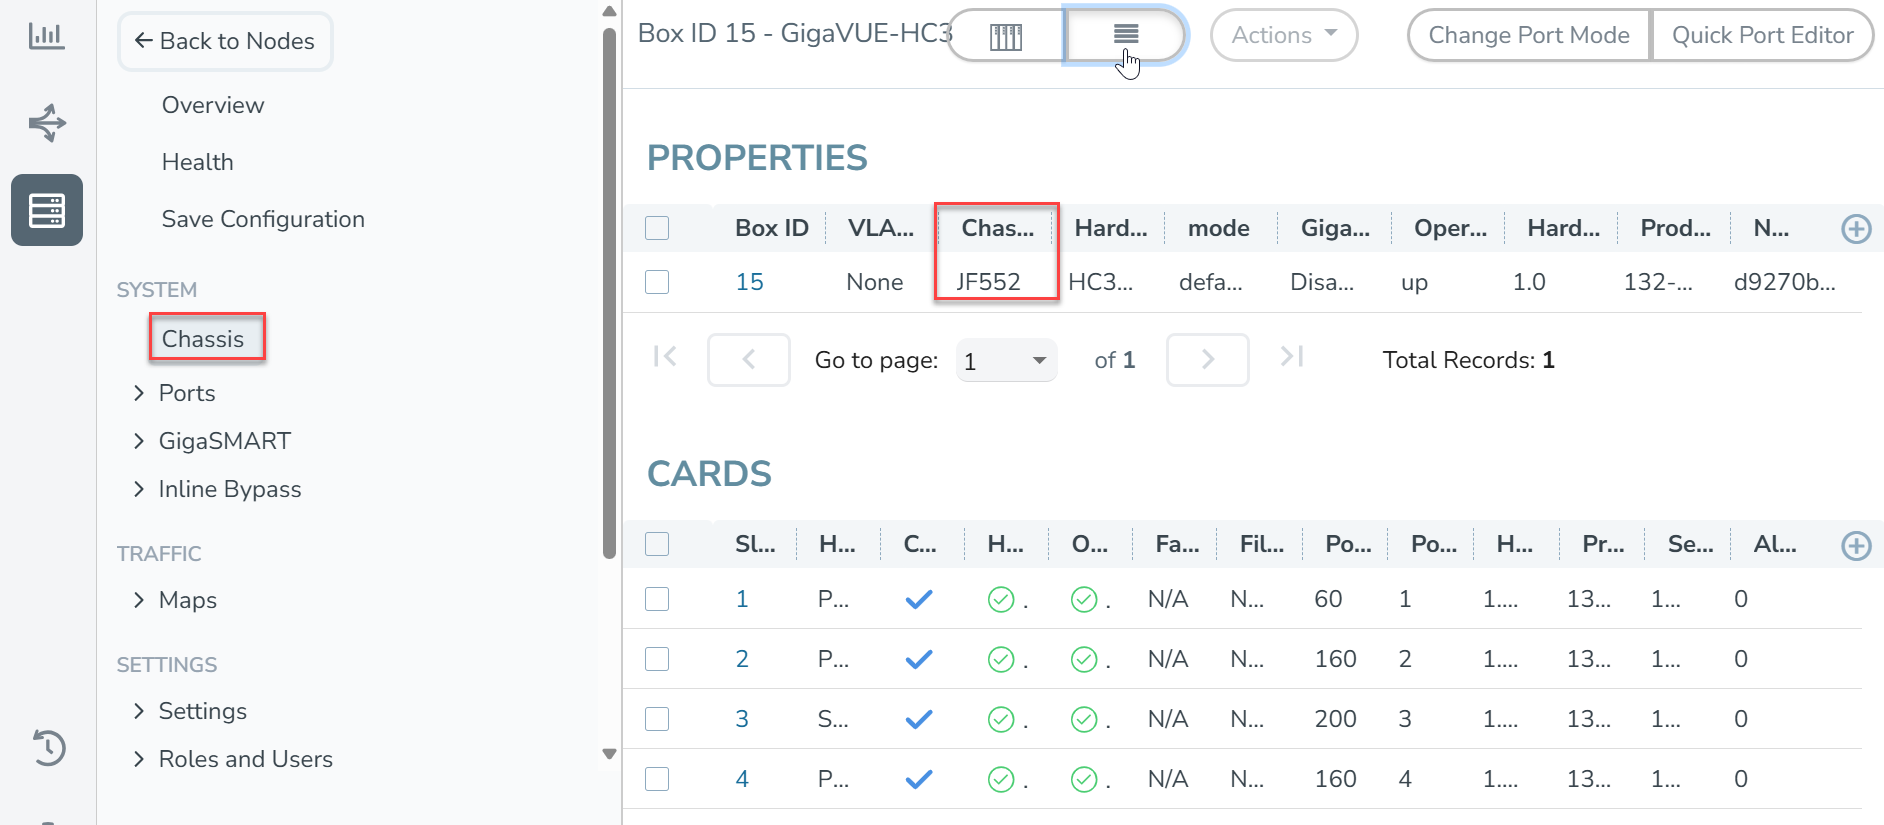
Task: Open slot 2 card link
Action: tap(742, 659)
